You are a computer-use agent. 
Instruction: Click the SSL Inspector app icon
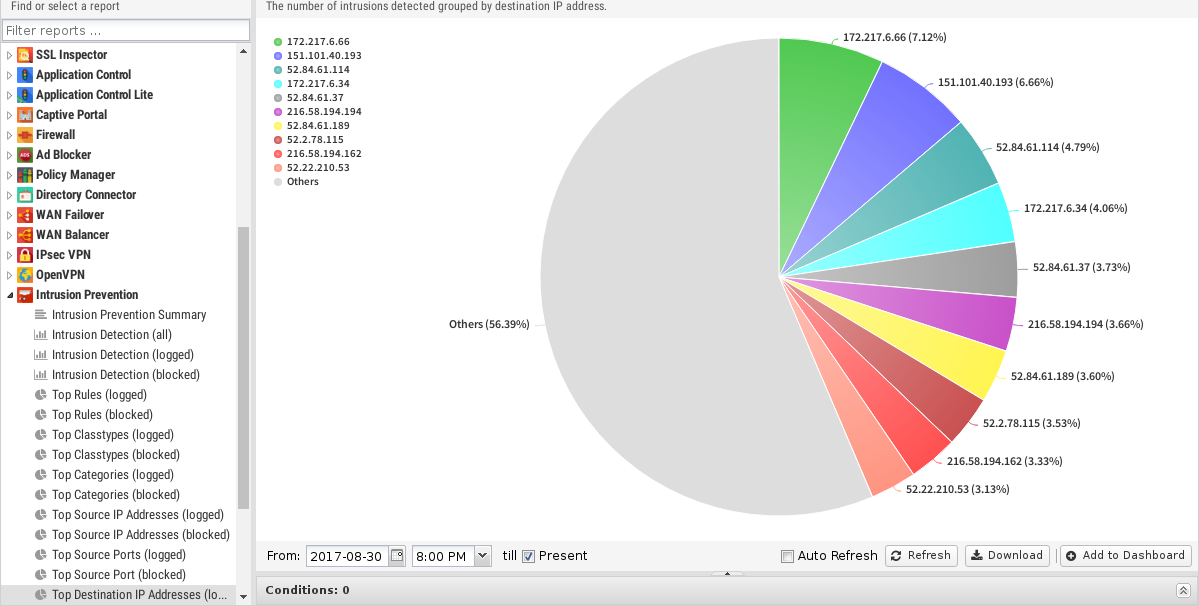pyautogui.click(x=24, y=55)
